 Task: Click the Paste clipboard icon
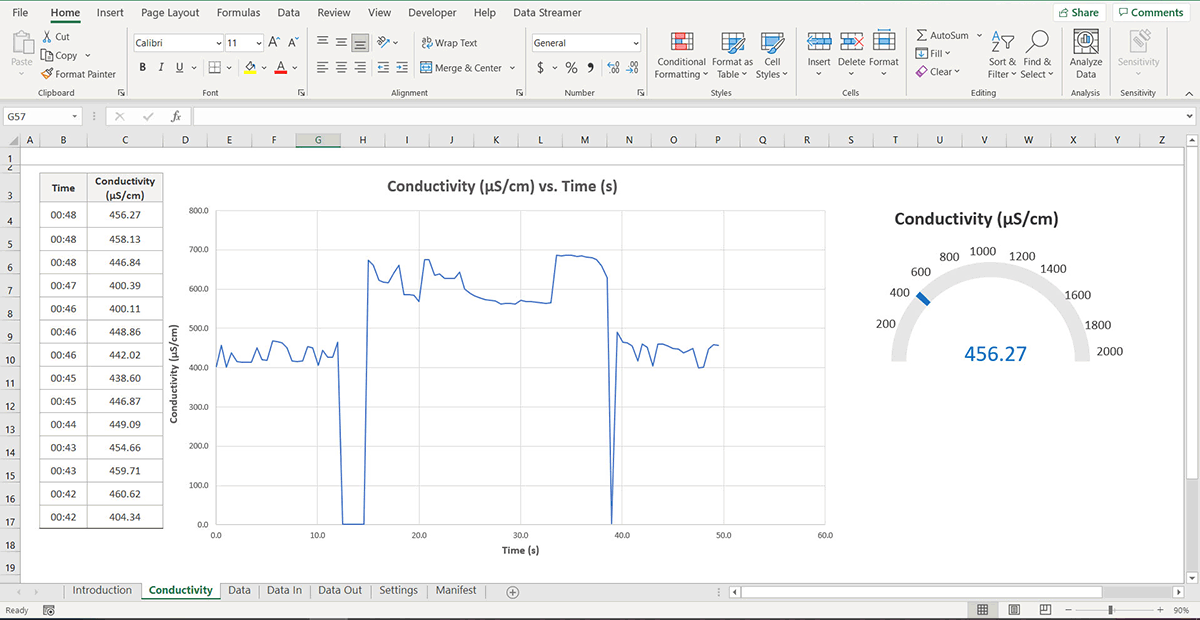coord(21,43)
